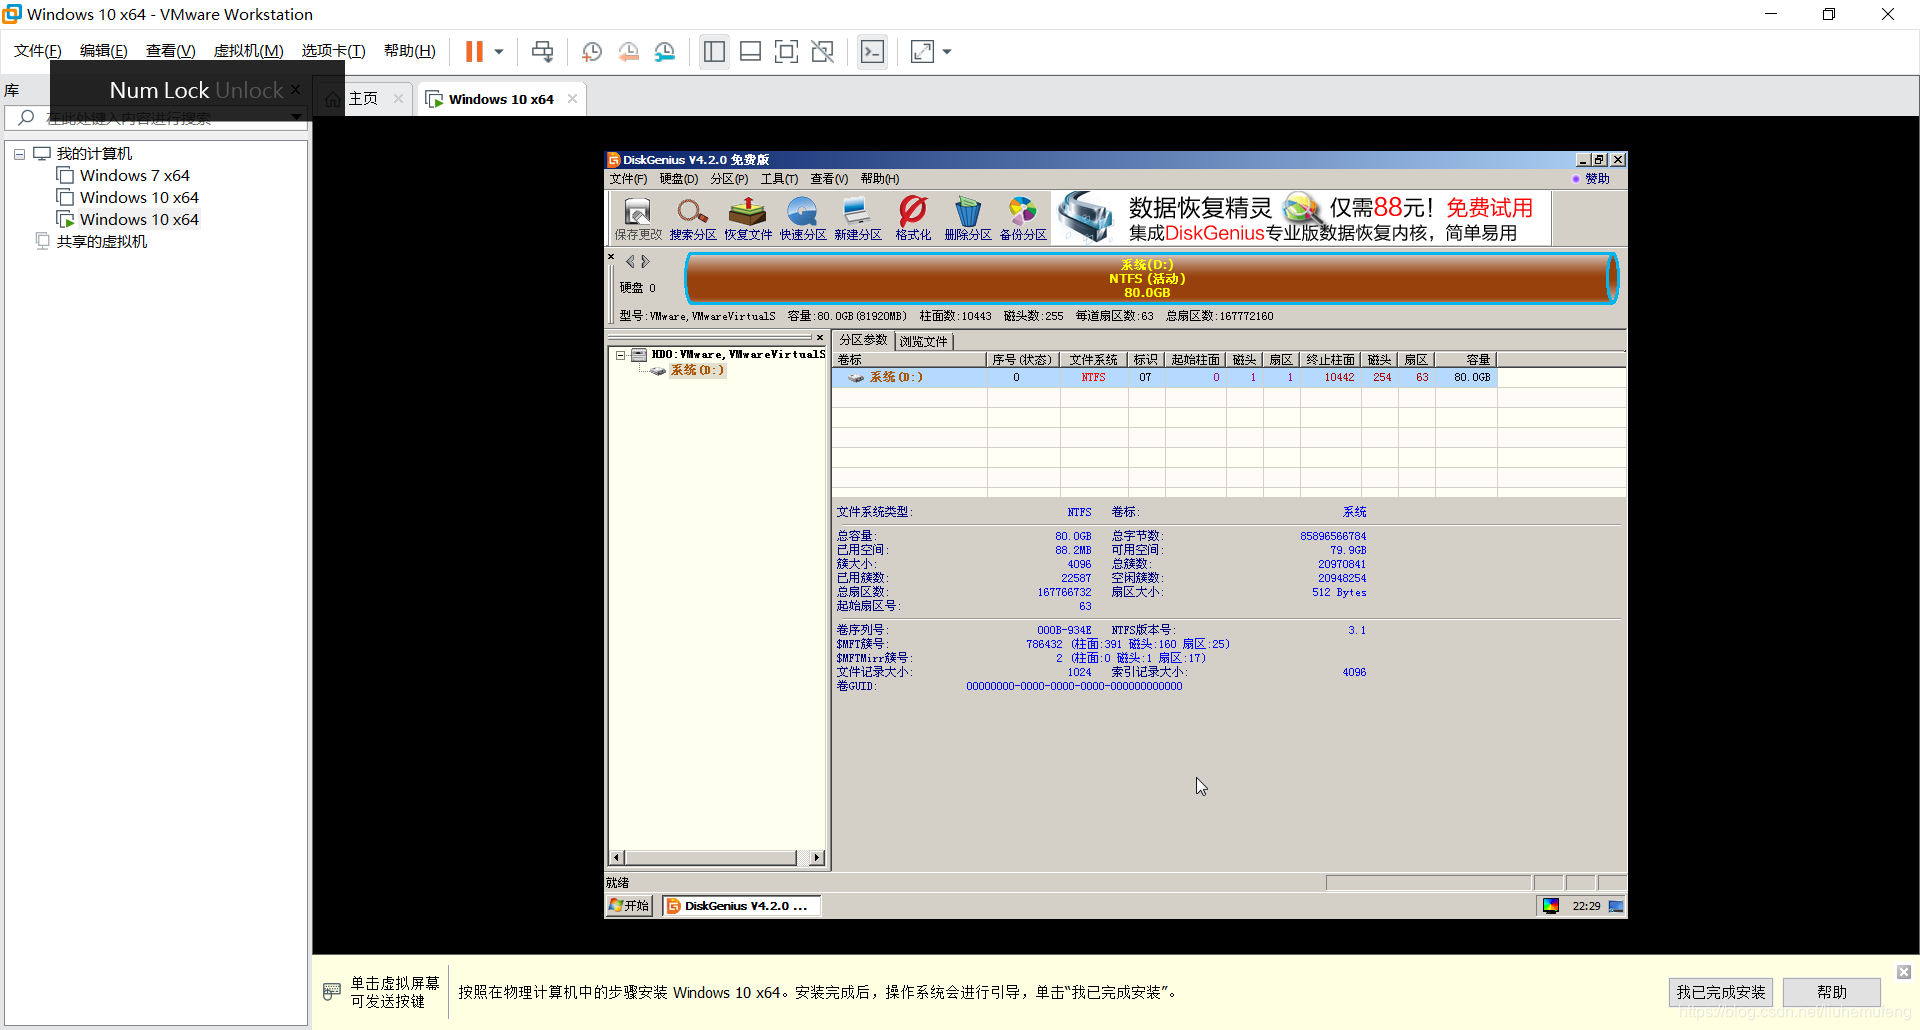Close the disk tree panel
Image resolution: width=1920 pixels, height=1030 pixels.
tap(820, 338)
